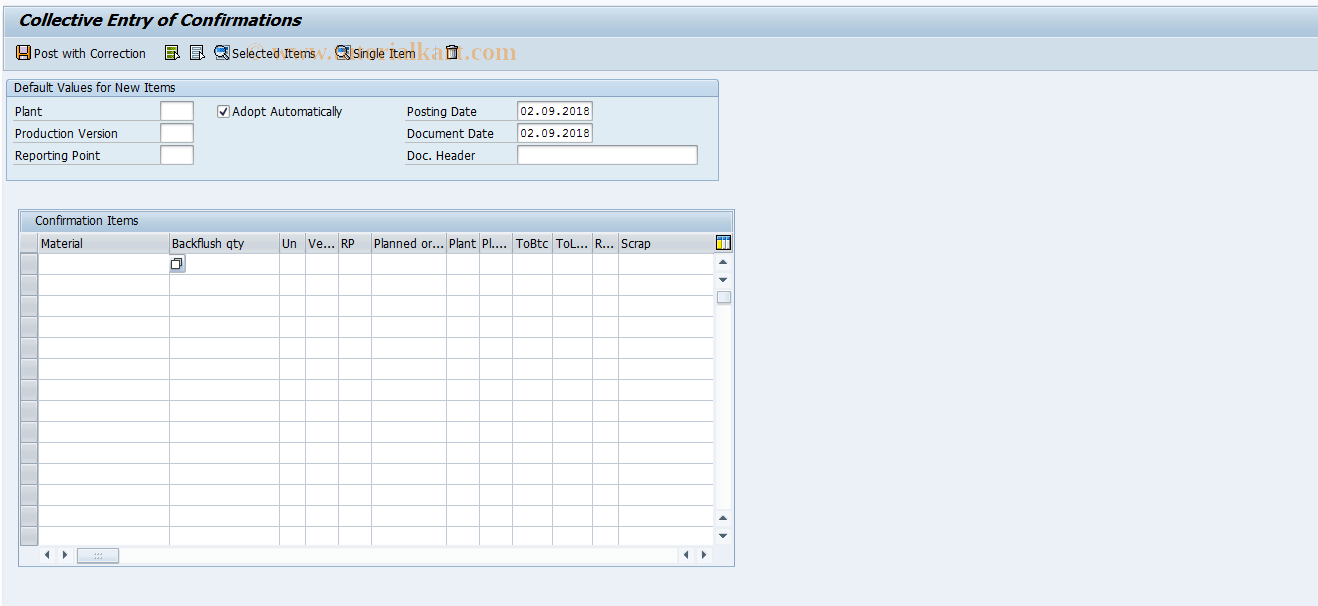Click the trash can delete icon

tap(452, 52)
